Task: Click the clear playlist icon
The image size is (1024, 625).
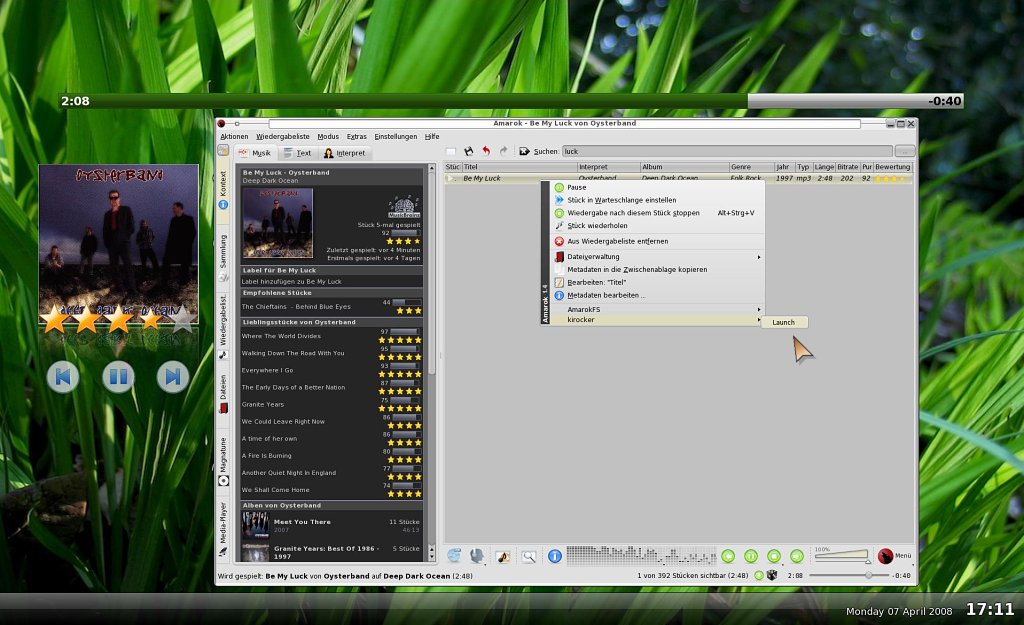Action: pyautogui.click(x=451, y=152)
